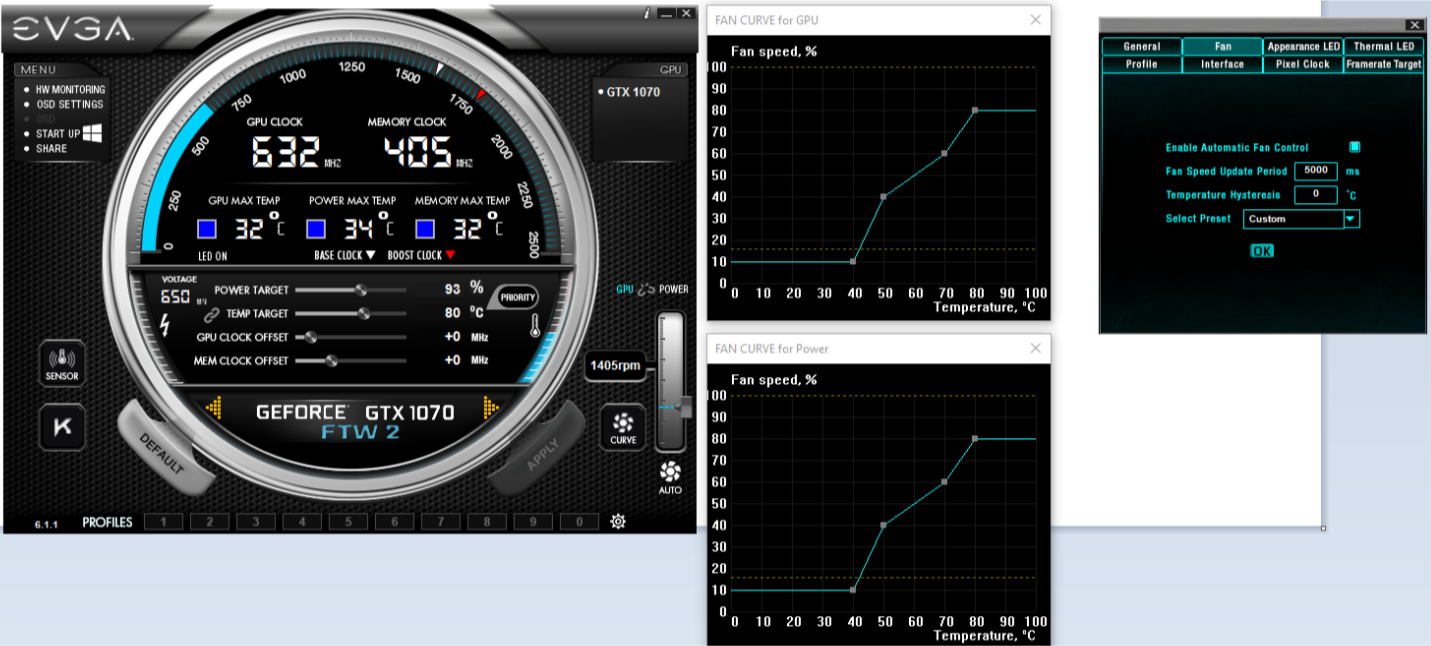Toggle the voltage lightning bolt icon
The image size is (1431, 646).
coord(165,325)
